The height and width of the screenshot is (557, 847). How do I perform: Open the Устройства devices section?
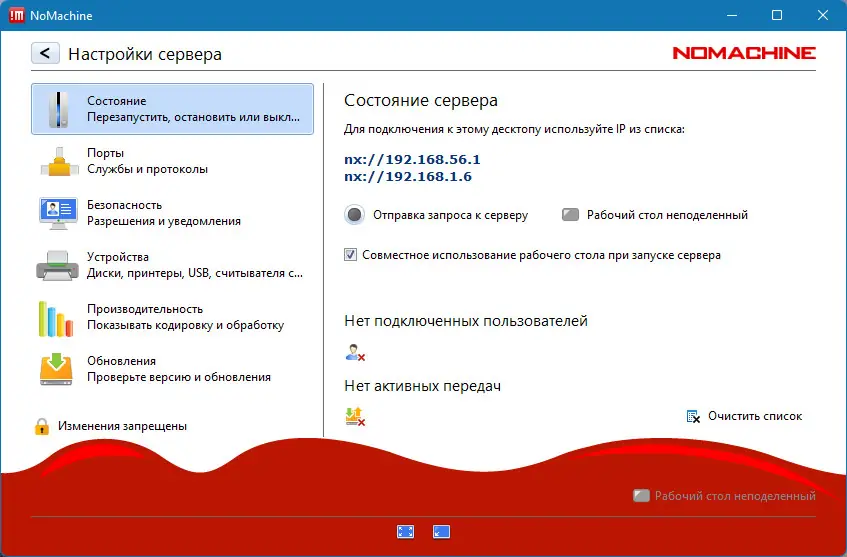[x=172, y=265]
